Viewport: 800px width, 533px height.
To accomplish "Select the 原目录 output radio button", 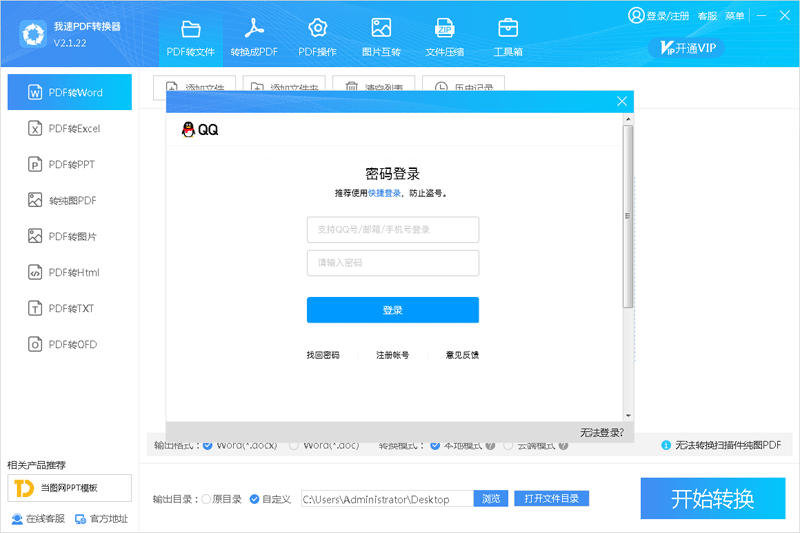I will (206, 499).
